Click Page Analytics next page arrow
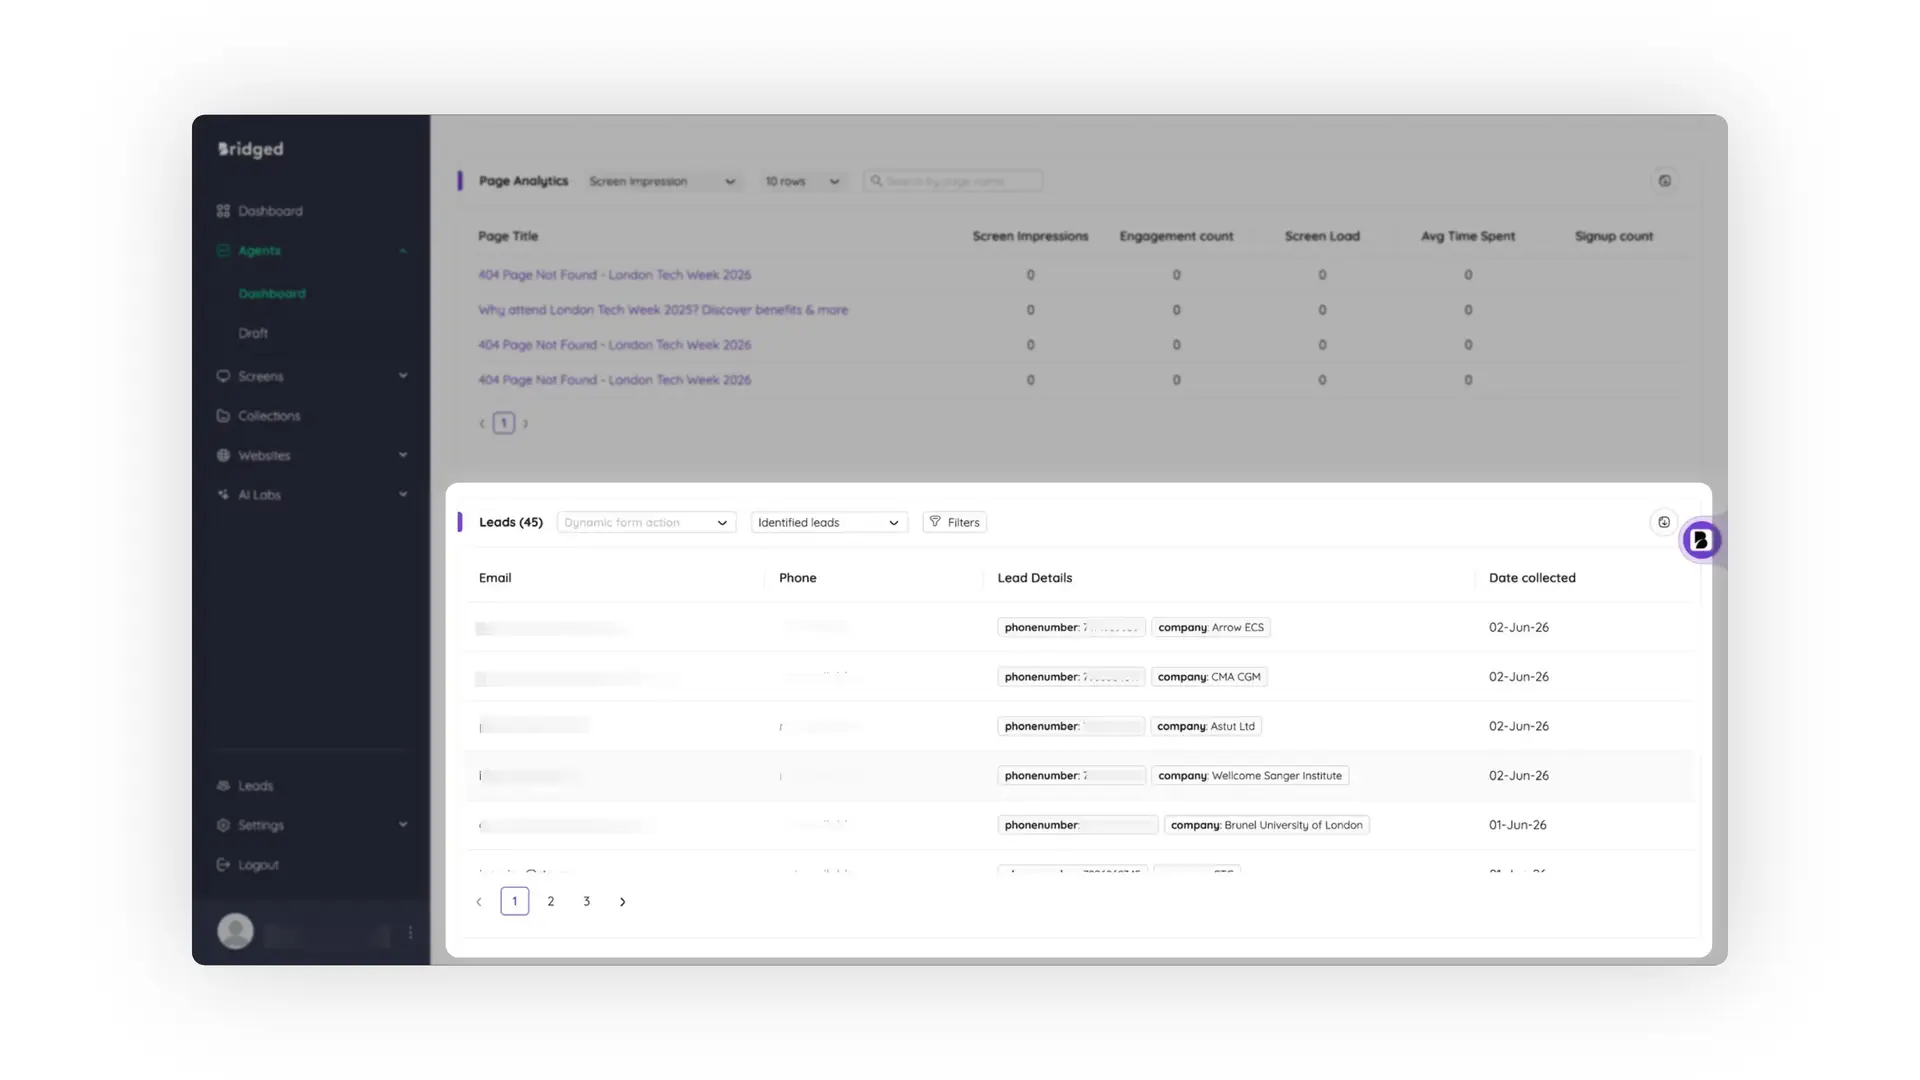This screenshot has height=1080, width=1920. pyautogui.click(x=525, y=423)
